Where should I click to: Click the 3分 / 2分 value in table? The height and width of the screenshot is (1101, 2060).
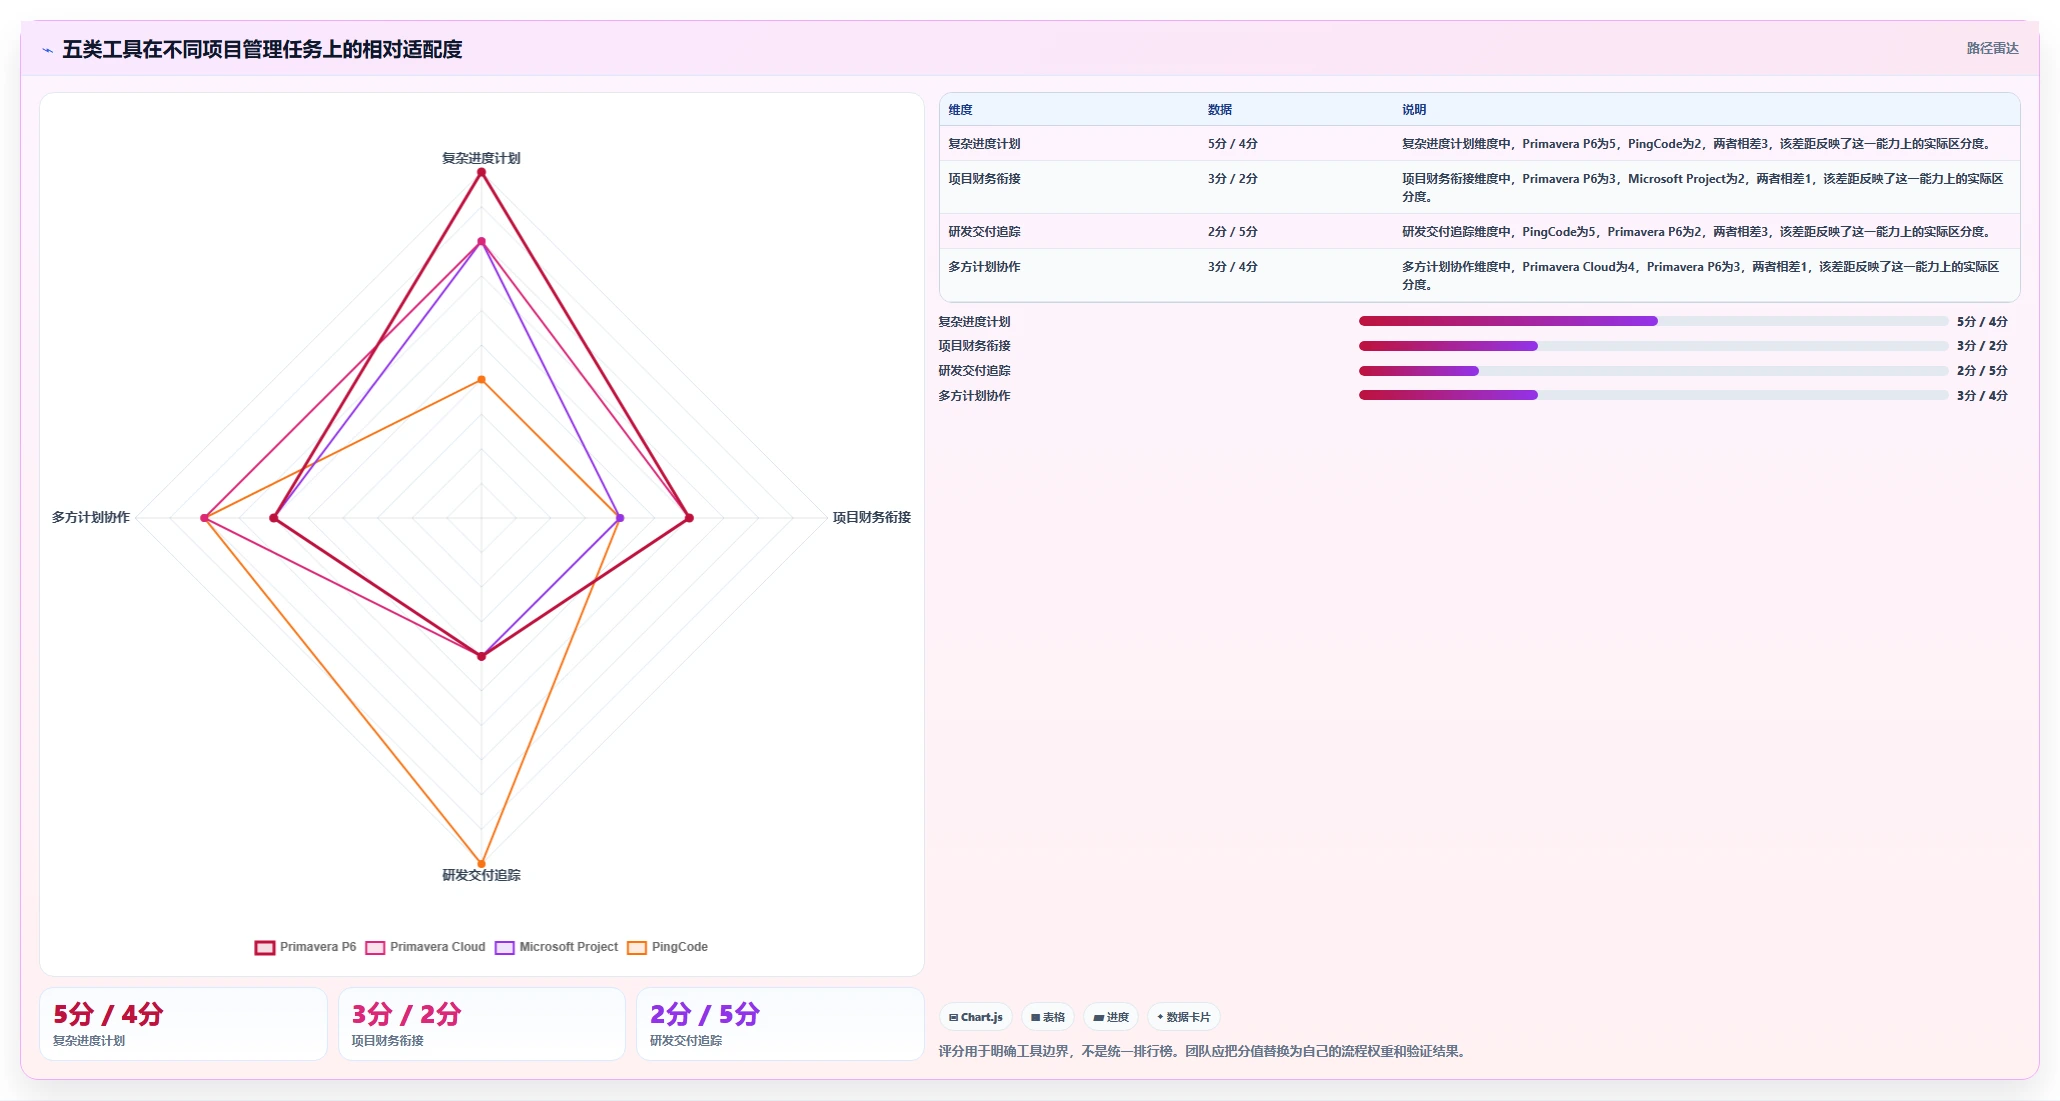1232,179
